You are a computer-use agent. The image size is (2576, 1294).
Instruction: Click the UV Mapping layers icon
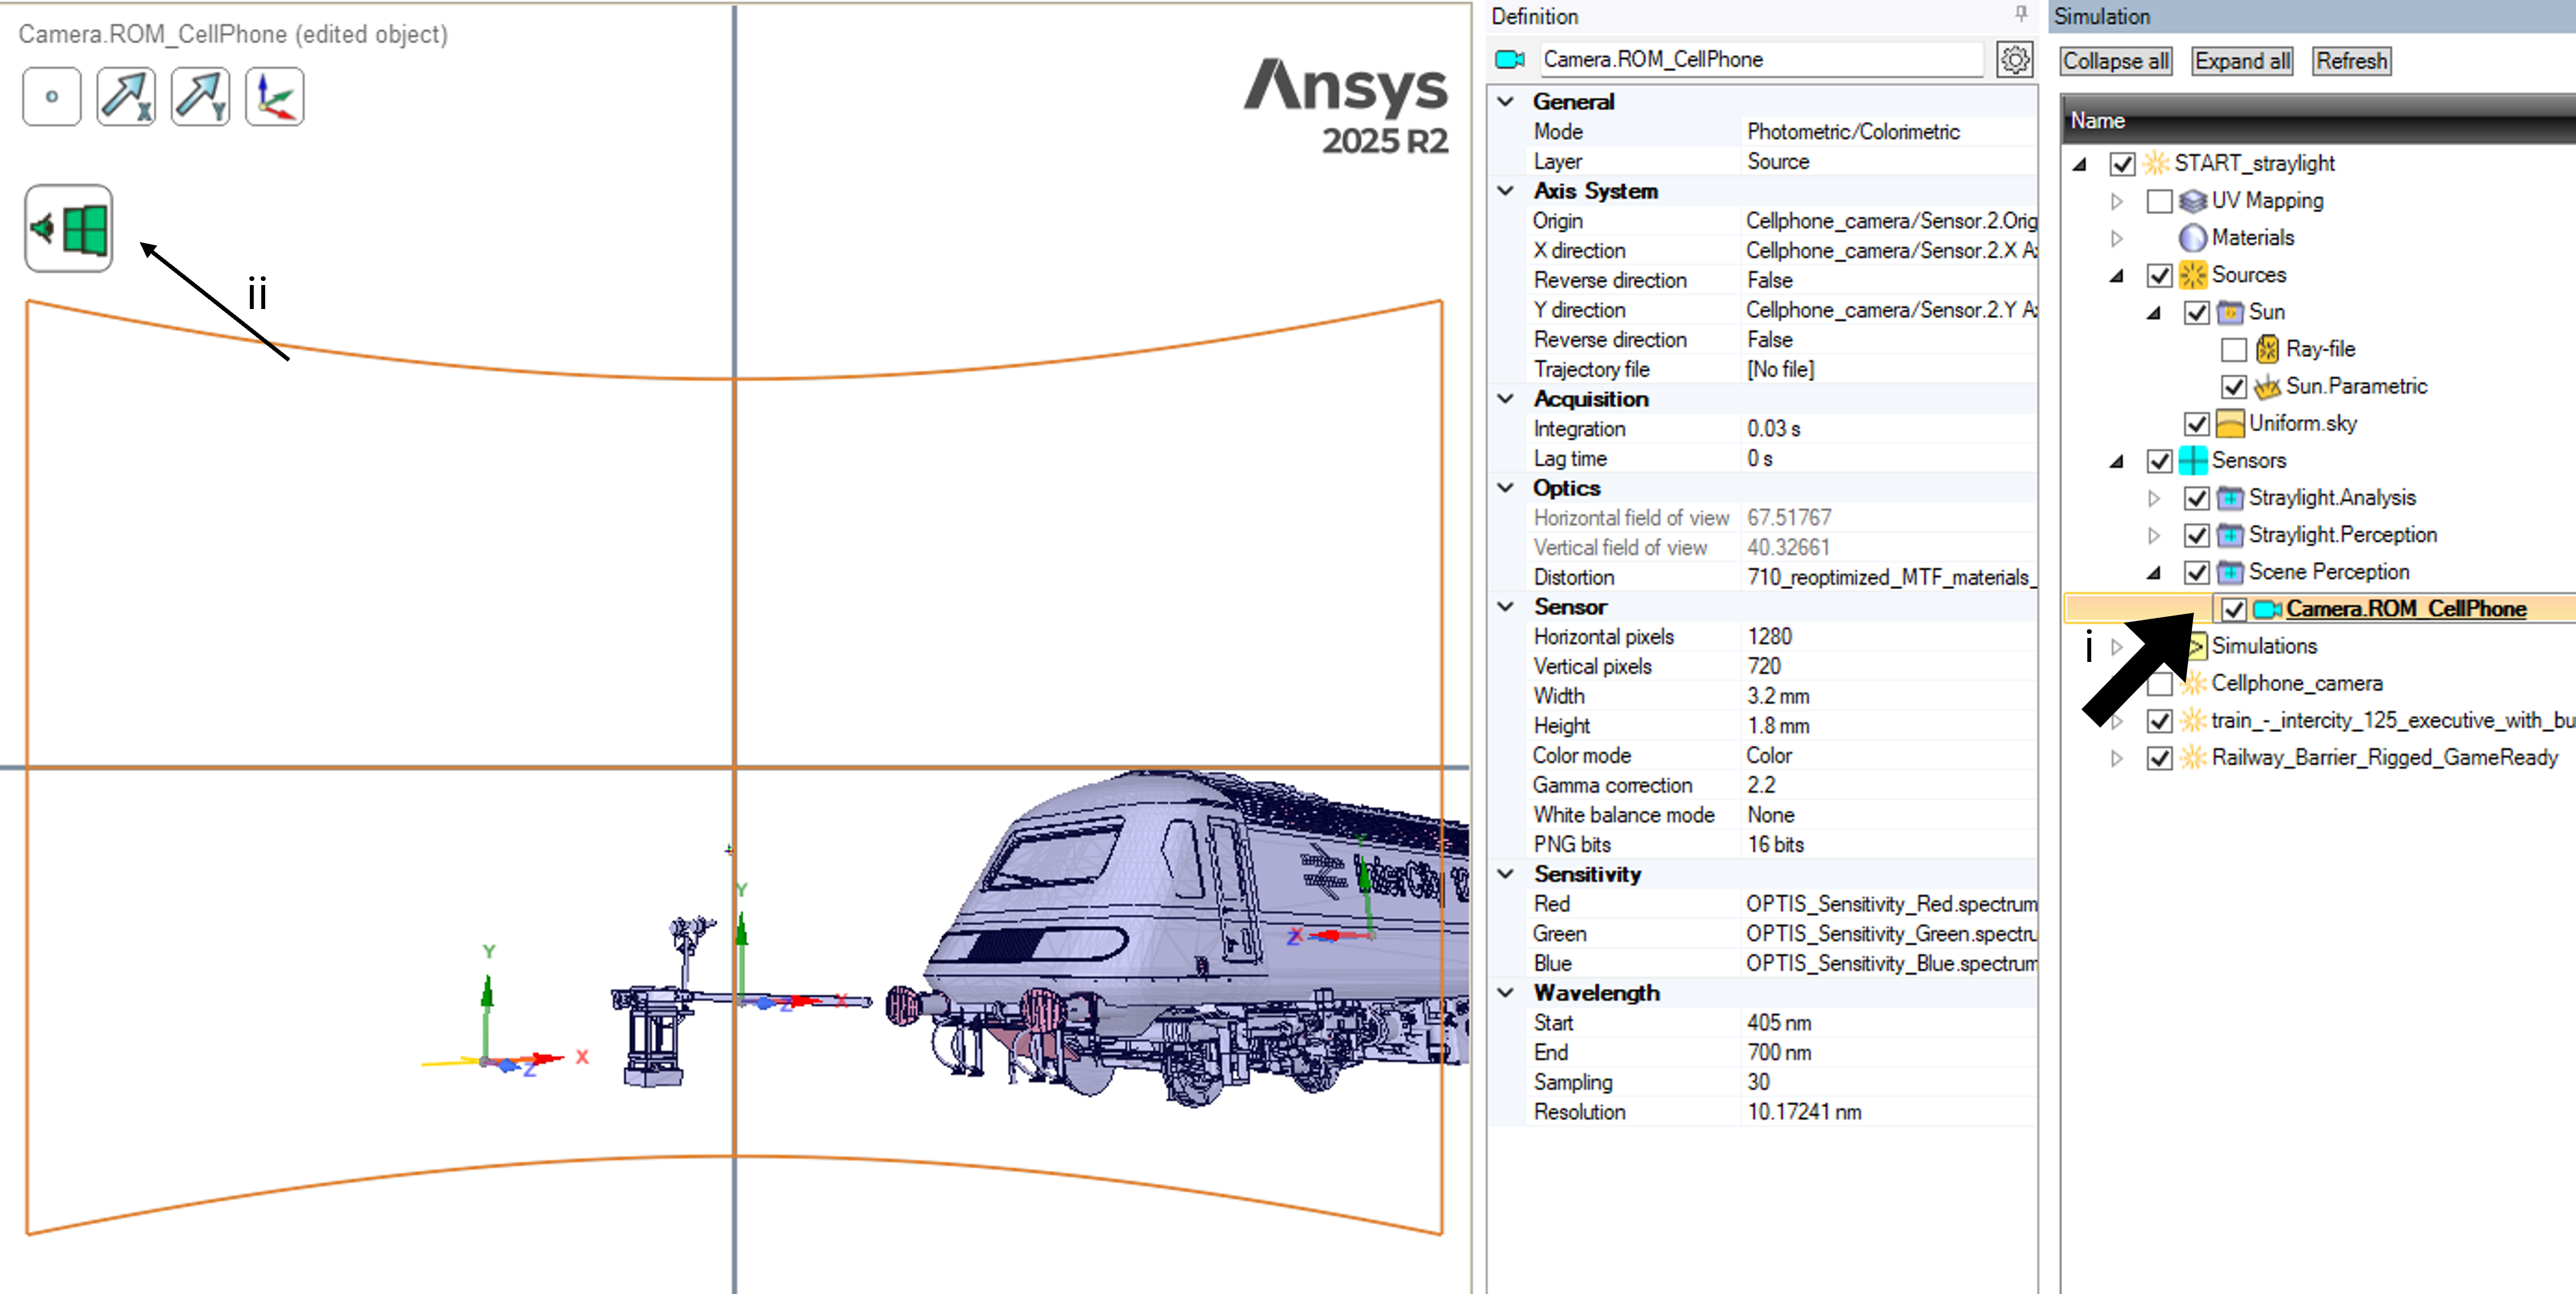tap(2193, 201)
